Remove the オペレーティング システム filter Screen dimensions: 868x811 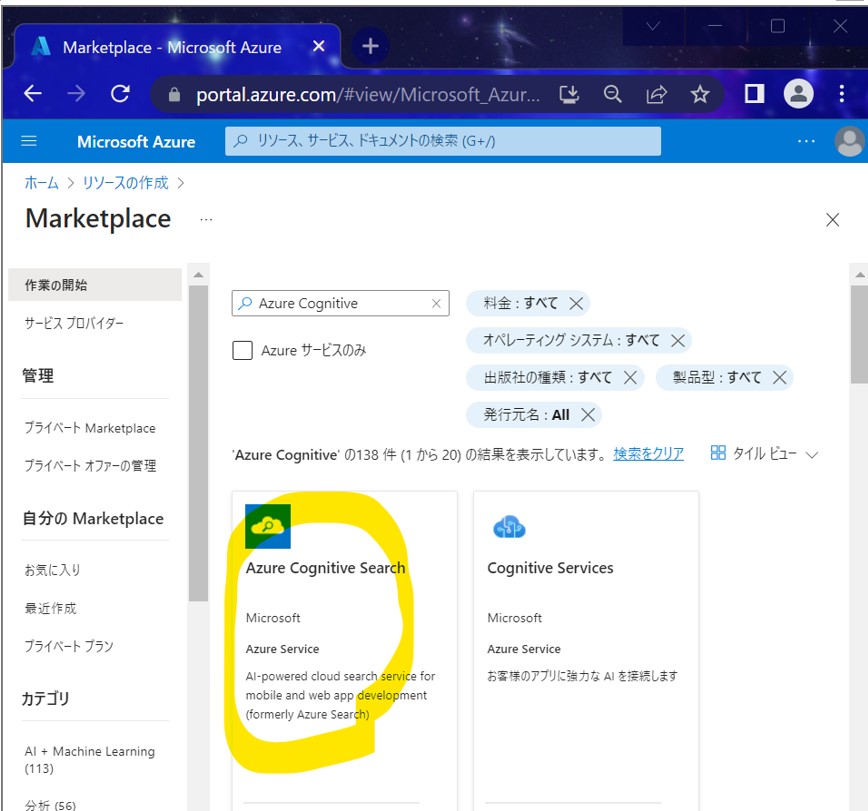[678, 340]
